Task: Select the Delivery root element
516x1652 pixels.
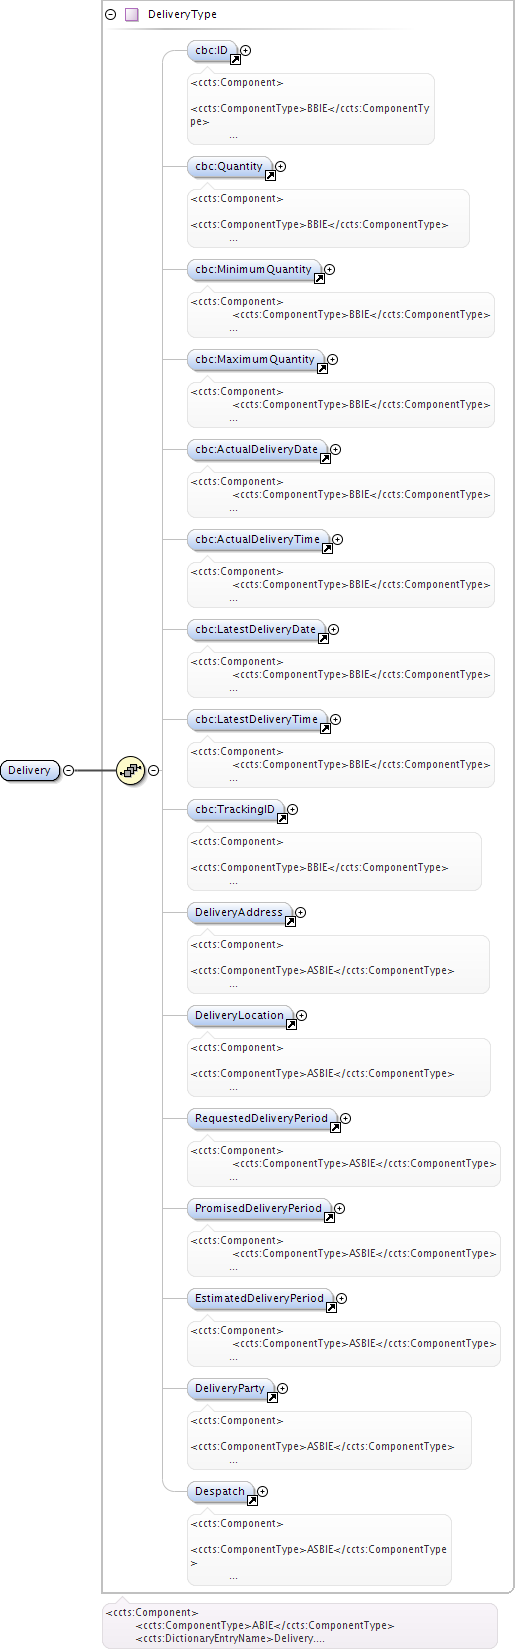Action: (30, 770)
